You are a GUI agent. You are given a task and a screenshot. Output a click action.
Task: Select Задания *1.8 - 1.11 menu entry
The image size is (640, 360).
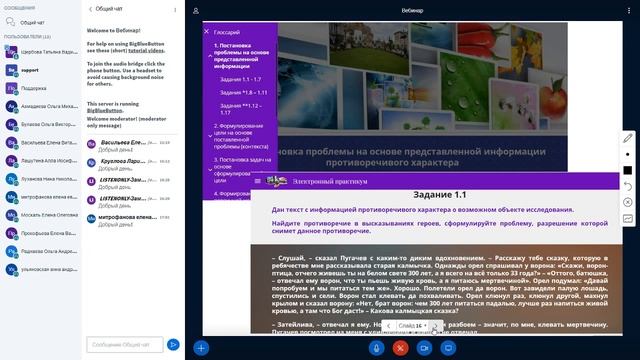coord(244,93)
